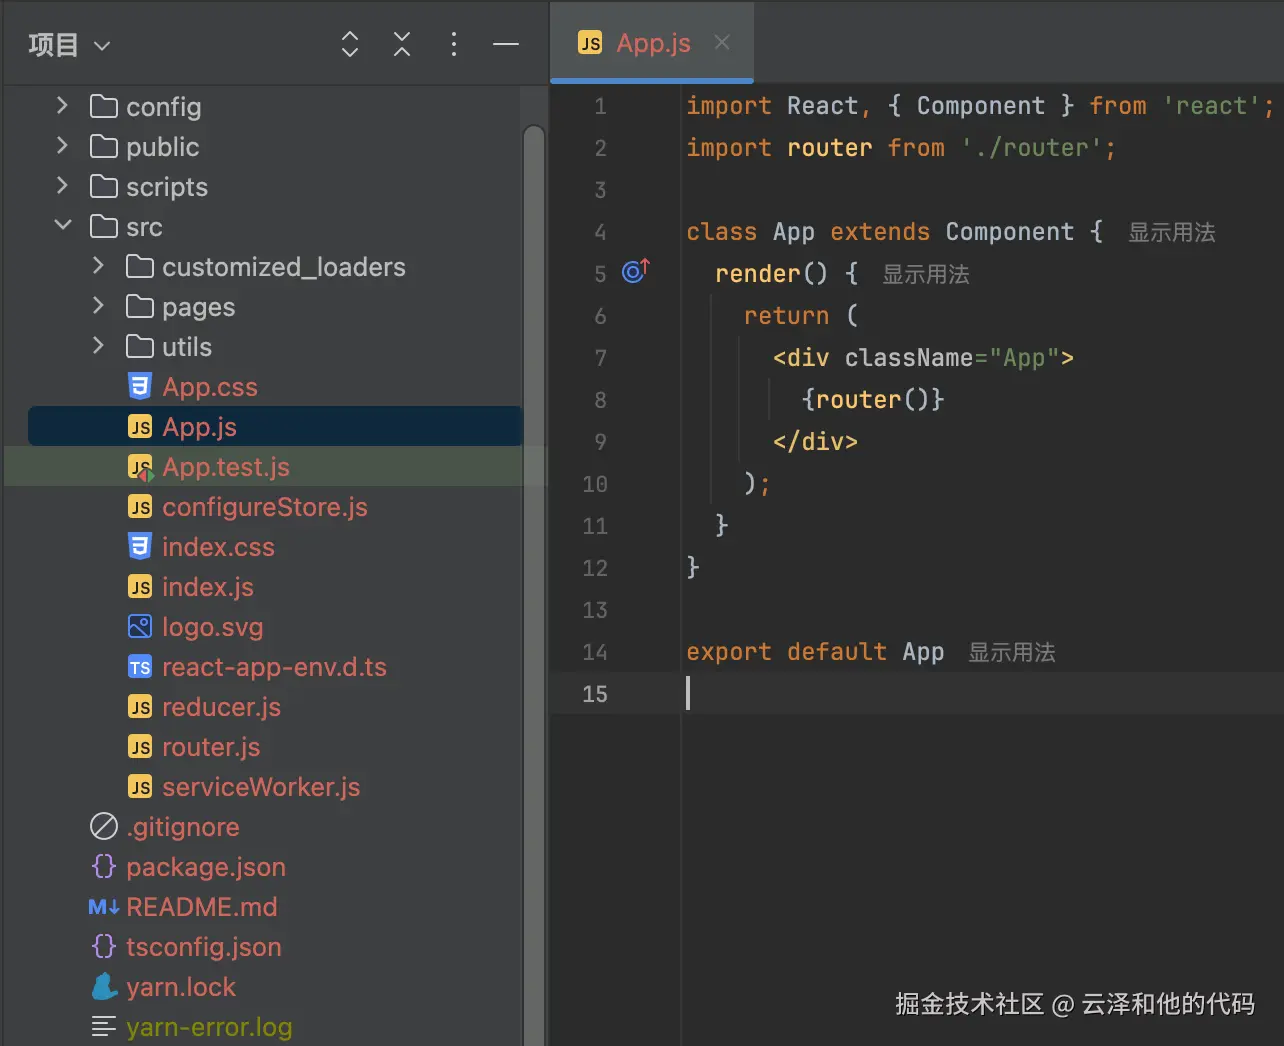Click the project tree vertical scrollbar
The image size is (1284, 1046).
click(534, 300)
